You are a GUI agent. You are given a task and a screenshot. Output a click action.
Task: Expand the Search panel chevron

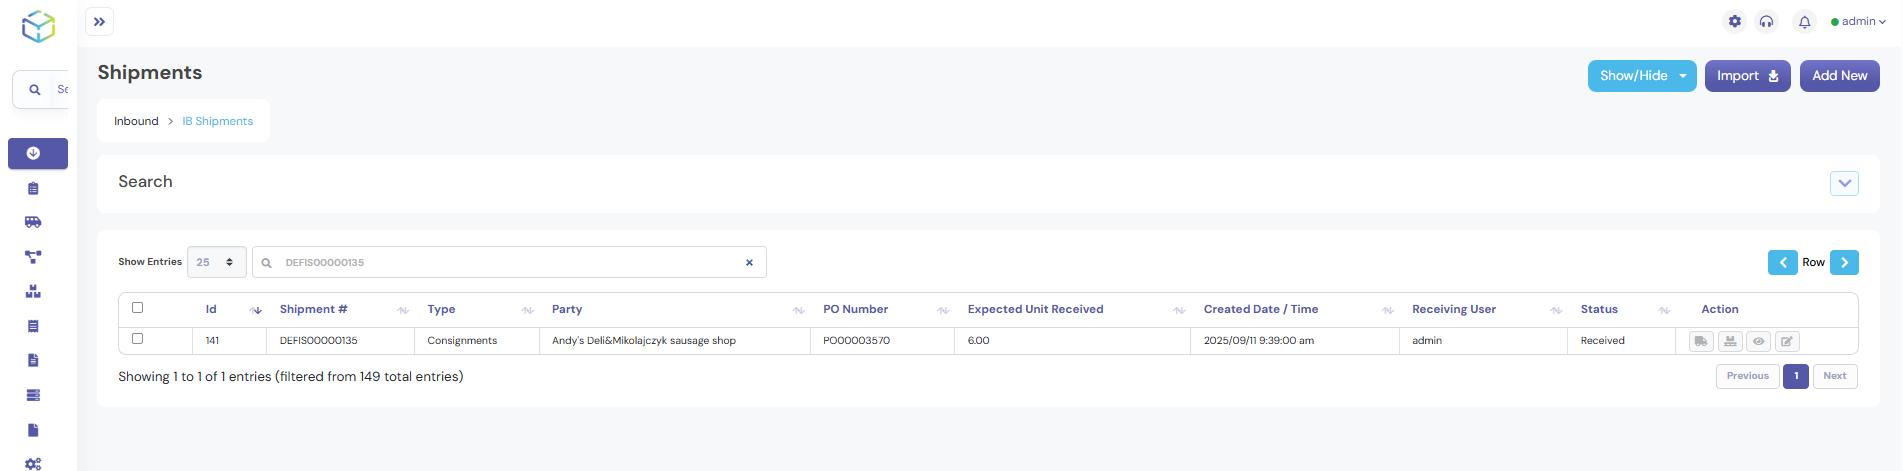[x=1844, y=183]
